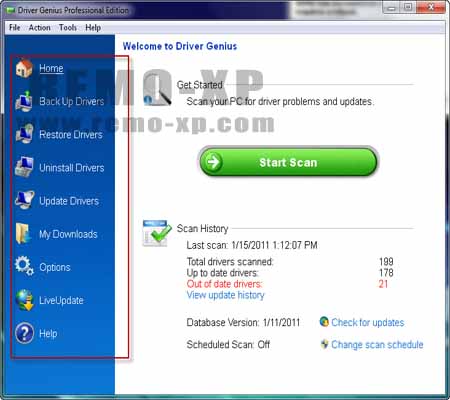Click the 'Scheduled Scan: Off' text

(228, 344)
